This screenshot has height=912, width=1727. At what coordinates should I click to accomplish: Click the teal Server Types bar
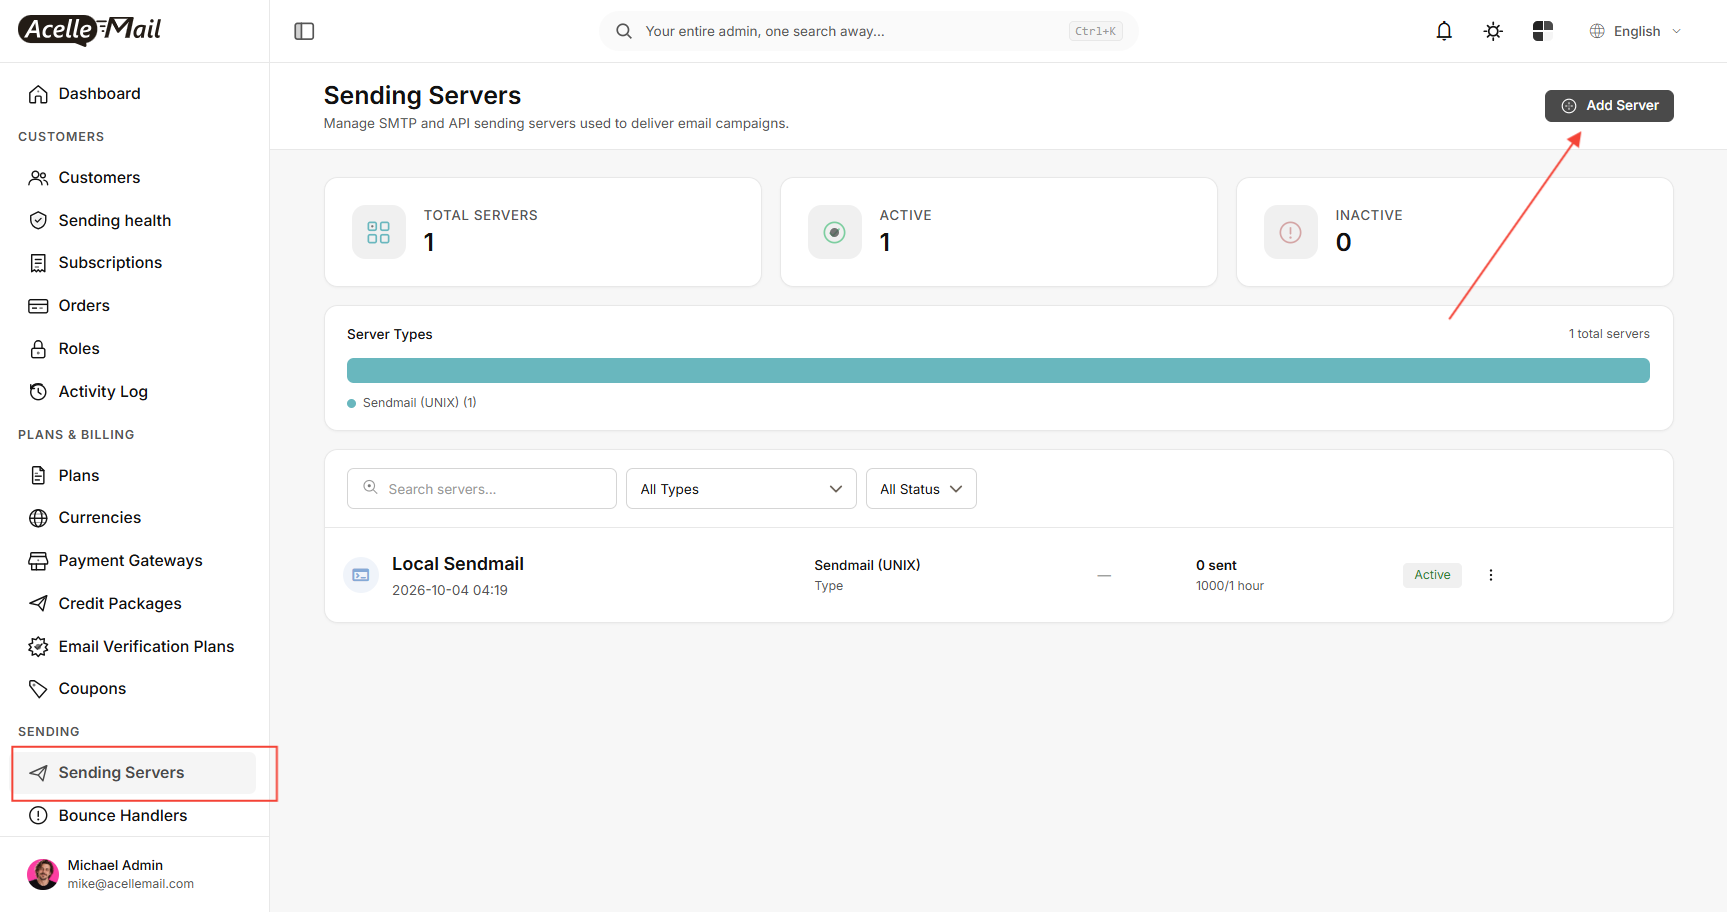coord(998,371)
